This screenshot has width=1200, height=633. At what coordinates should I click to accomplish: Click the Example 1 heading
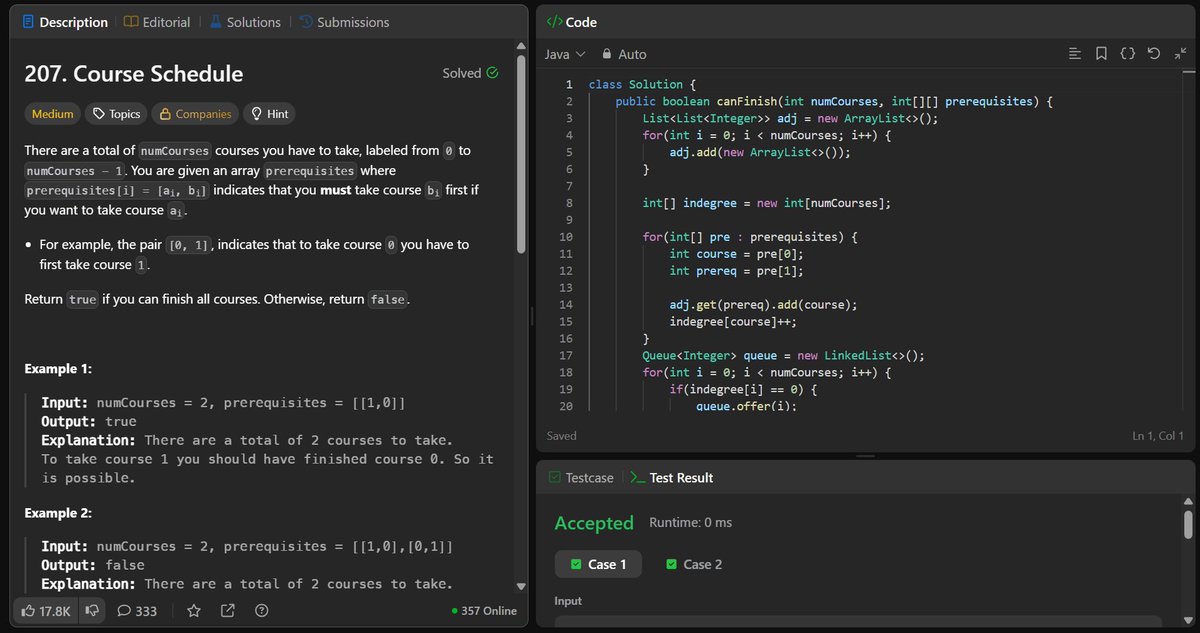[x=58, y=369]
